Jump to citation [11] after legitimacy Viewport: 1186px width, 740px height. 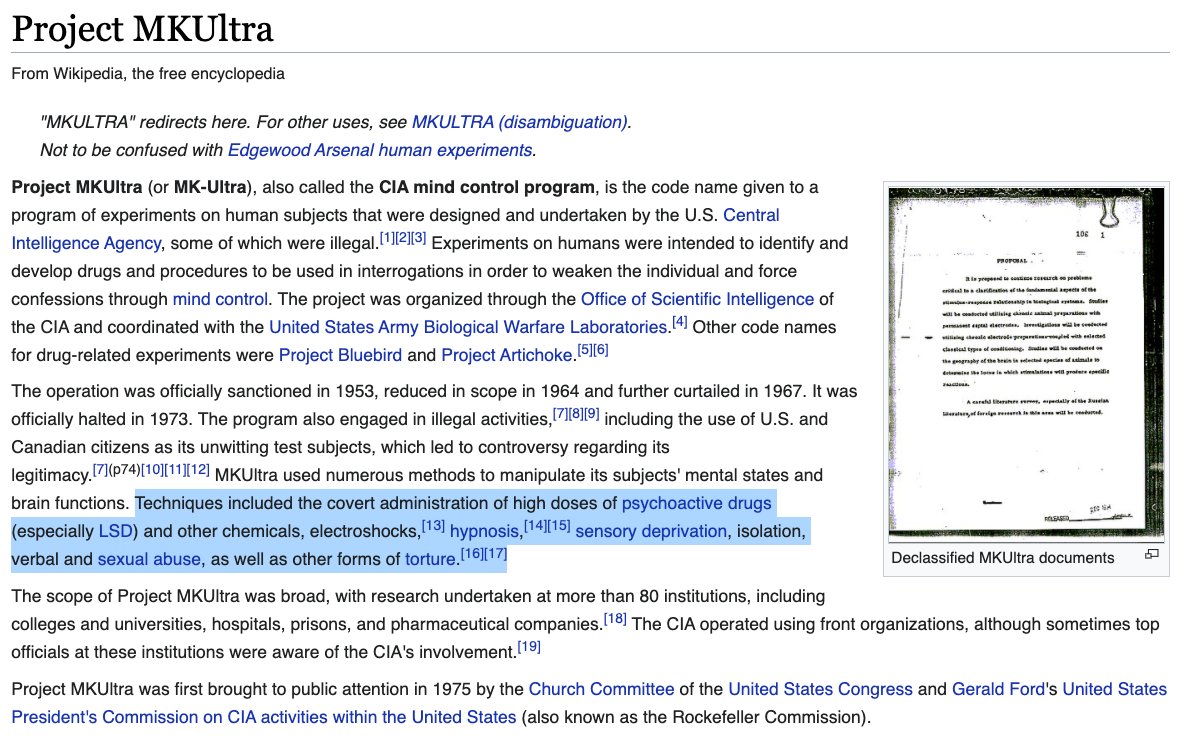[175, 470]
